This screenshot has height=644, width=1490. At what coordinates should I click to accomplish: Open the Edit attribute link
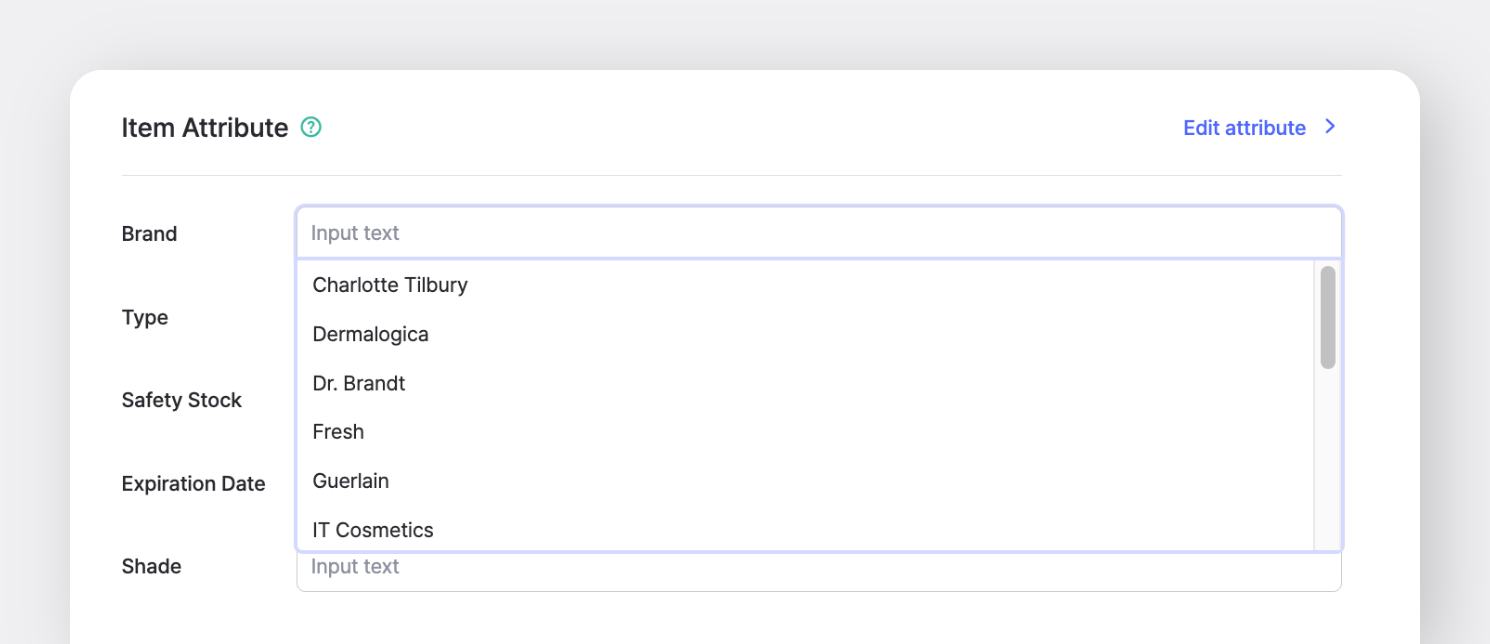click(1244, 128)
